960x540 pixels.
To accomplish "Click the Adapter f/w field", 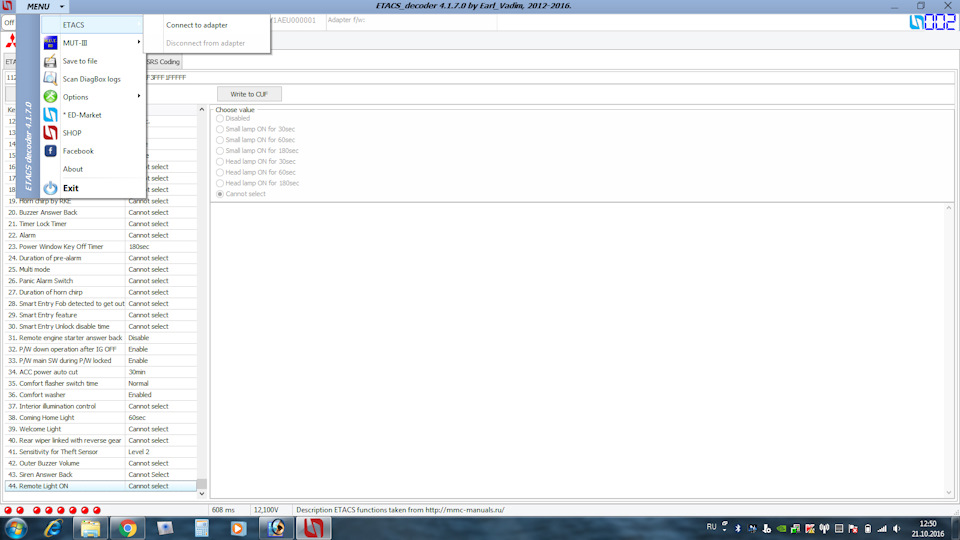I will [411, 22].
